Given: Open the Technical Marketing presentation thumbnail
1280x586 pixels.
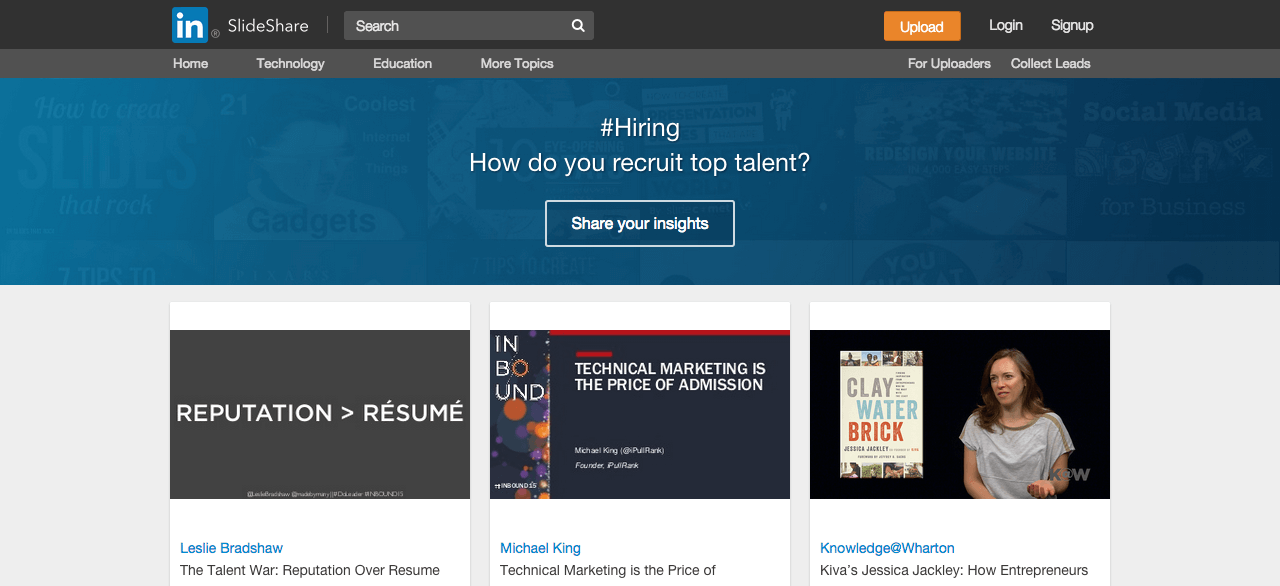Looking at the screenshot, I should coord(640,414).
